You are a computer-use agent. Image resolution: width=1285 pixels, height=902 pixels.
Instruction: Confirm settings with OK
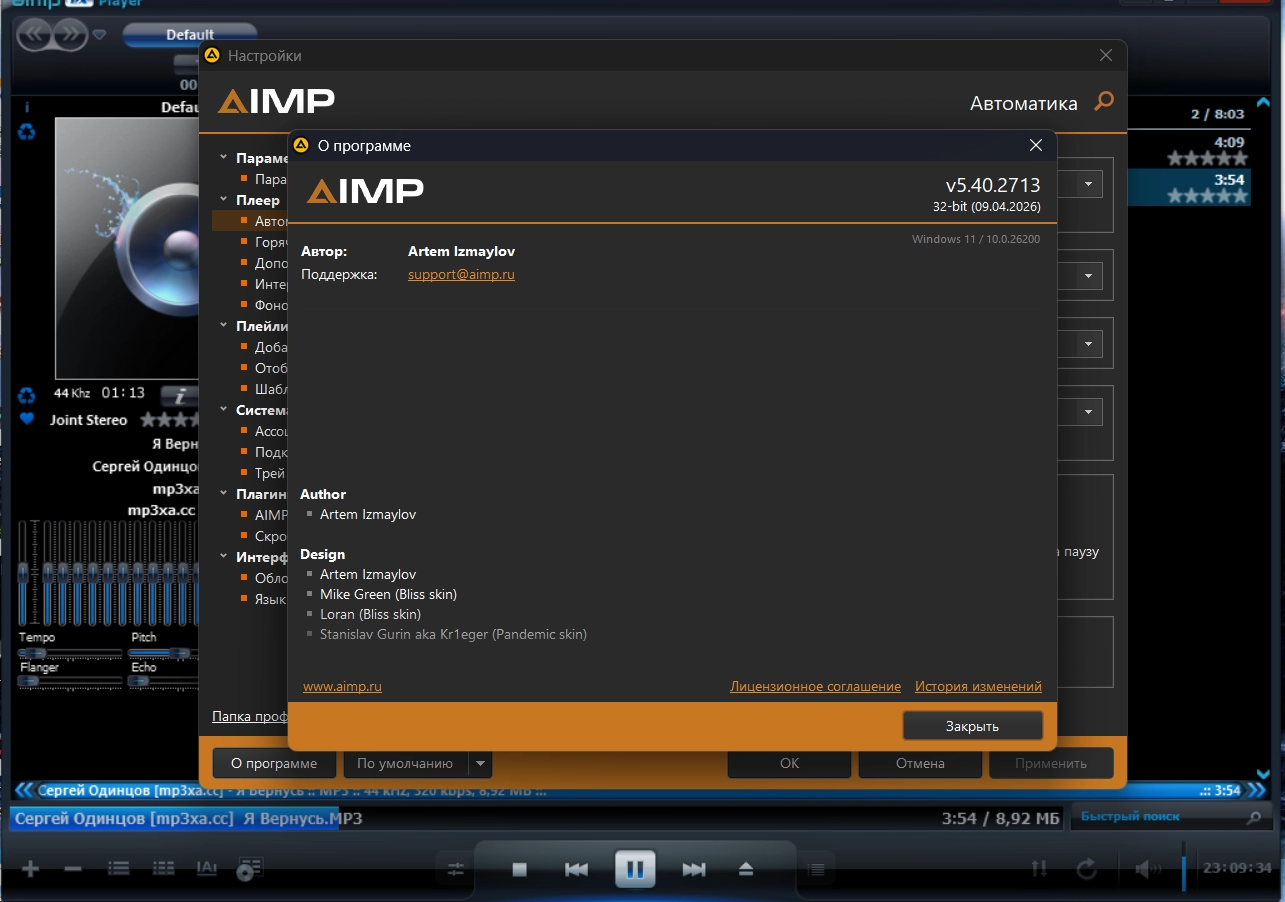(x=789, y=764)
